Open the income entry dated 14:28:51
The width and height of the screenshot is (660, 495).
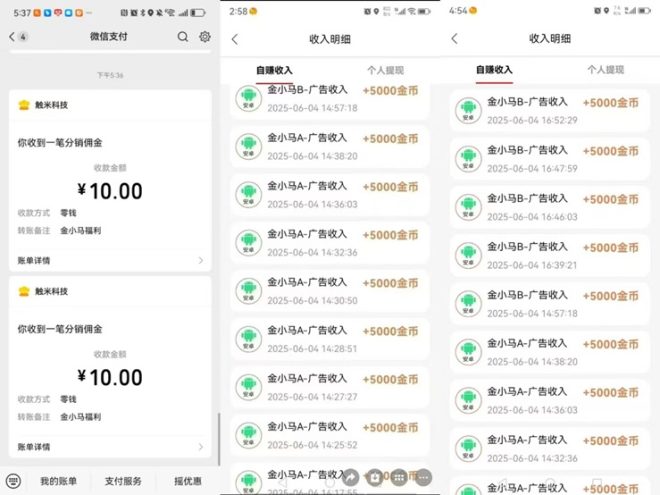[x=329, y=339]
